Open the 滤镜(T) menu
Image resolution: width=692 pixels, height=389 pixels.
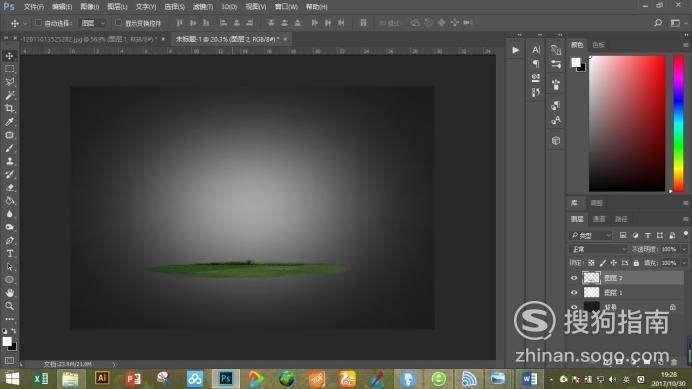[203, 7]
